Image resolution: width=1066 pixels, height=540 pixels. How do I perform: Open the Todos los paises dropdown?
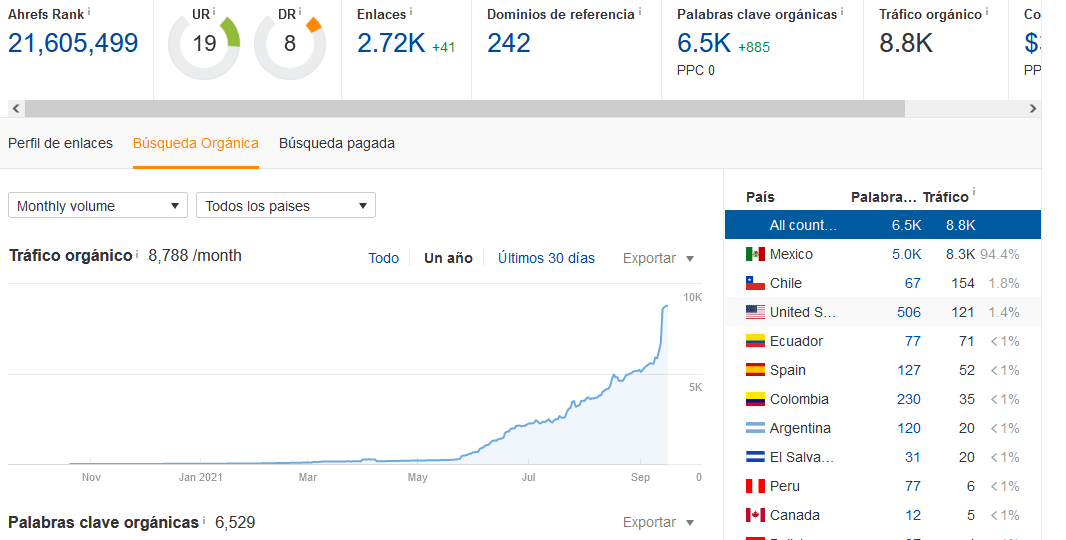[x=286, y=206]
